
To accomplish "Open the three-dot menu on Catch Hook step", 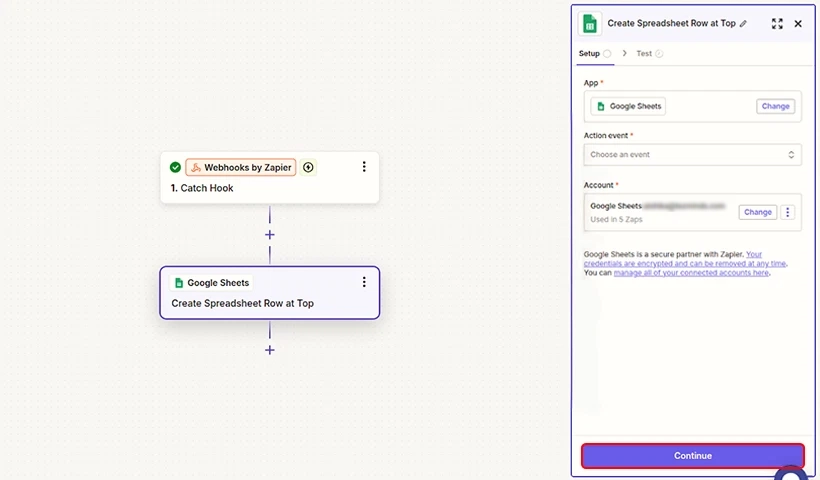I will click(x=364, y=167).
